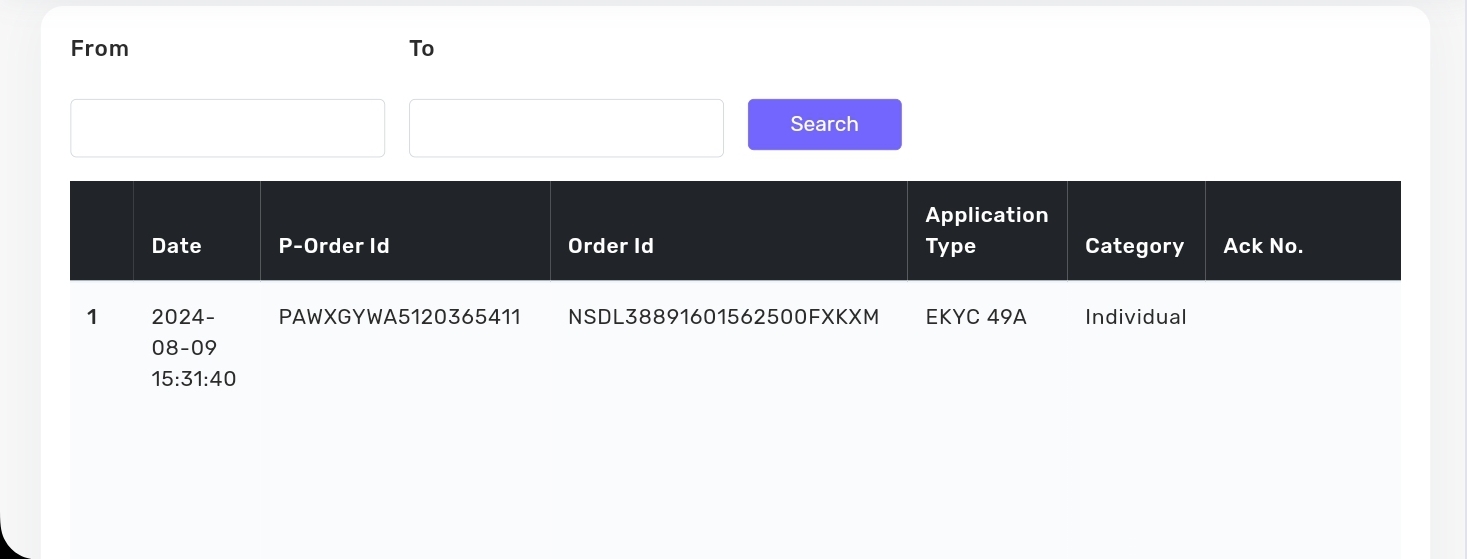Click the Category column header
The height and width of the screenshot is (559, 1467).
tap(1134, 246)
